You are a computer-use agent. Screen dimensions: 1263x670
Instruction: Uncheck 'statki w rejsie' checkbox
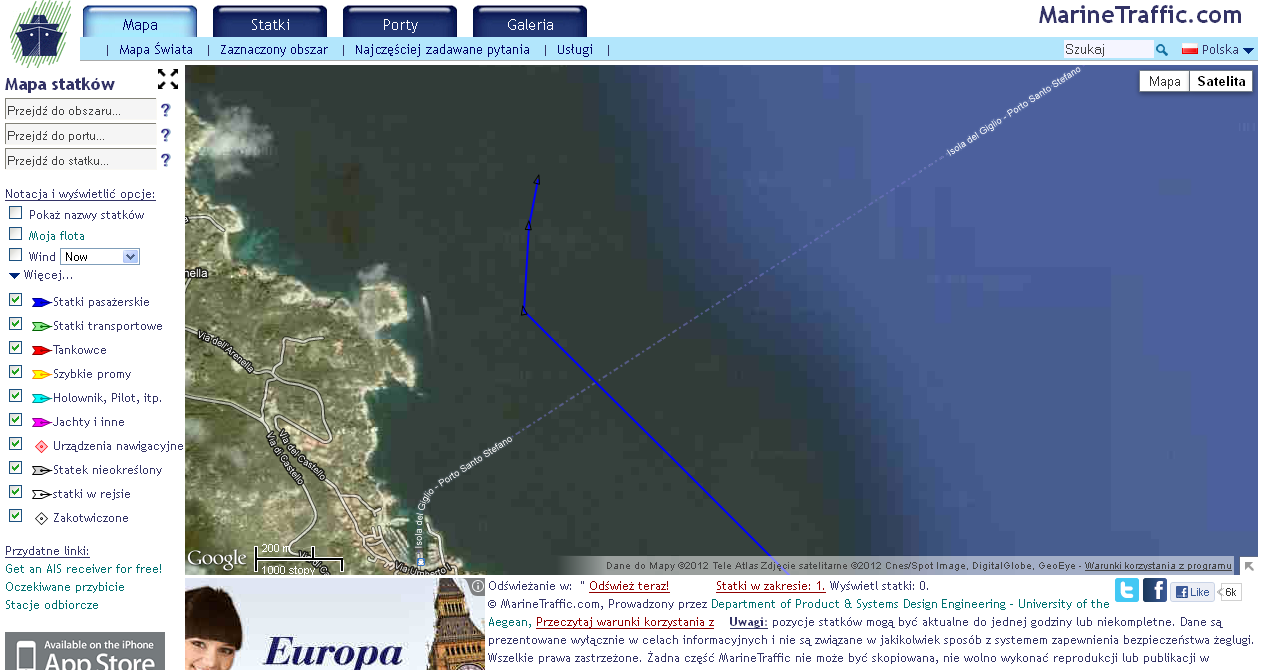tap(15, 492)
